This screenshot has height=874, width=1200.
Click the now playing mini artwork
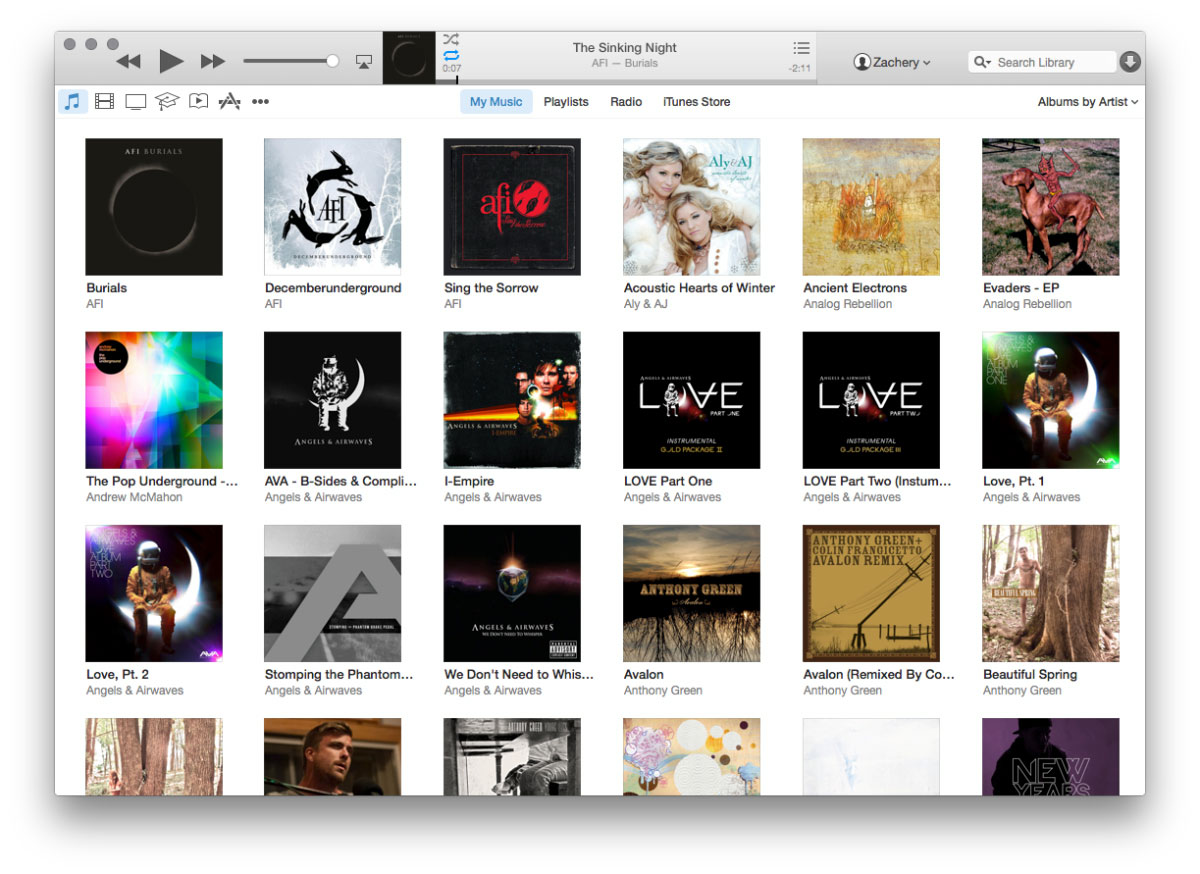pyautogui.click(x=409, y=58)
